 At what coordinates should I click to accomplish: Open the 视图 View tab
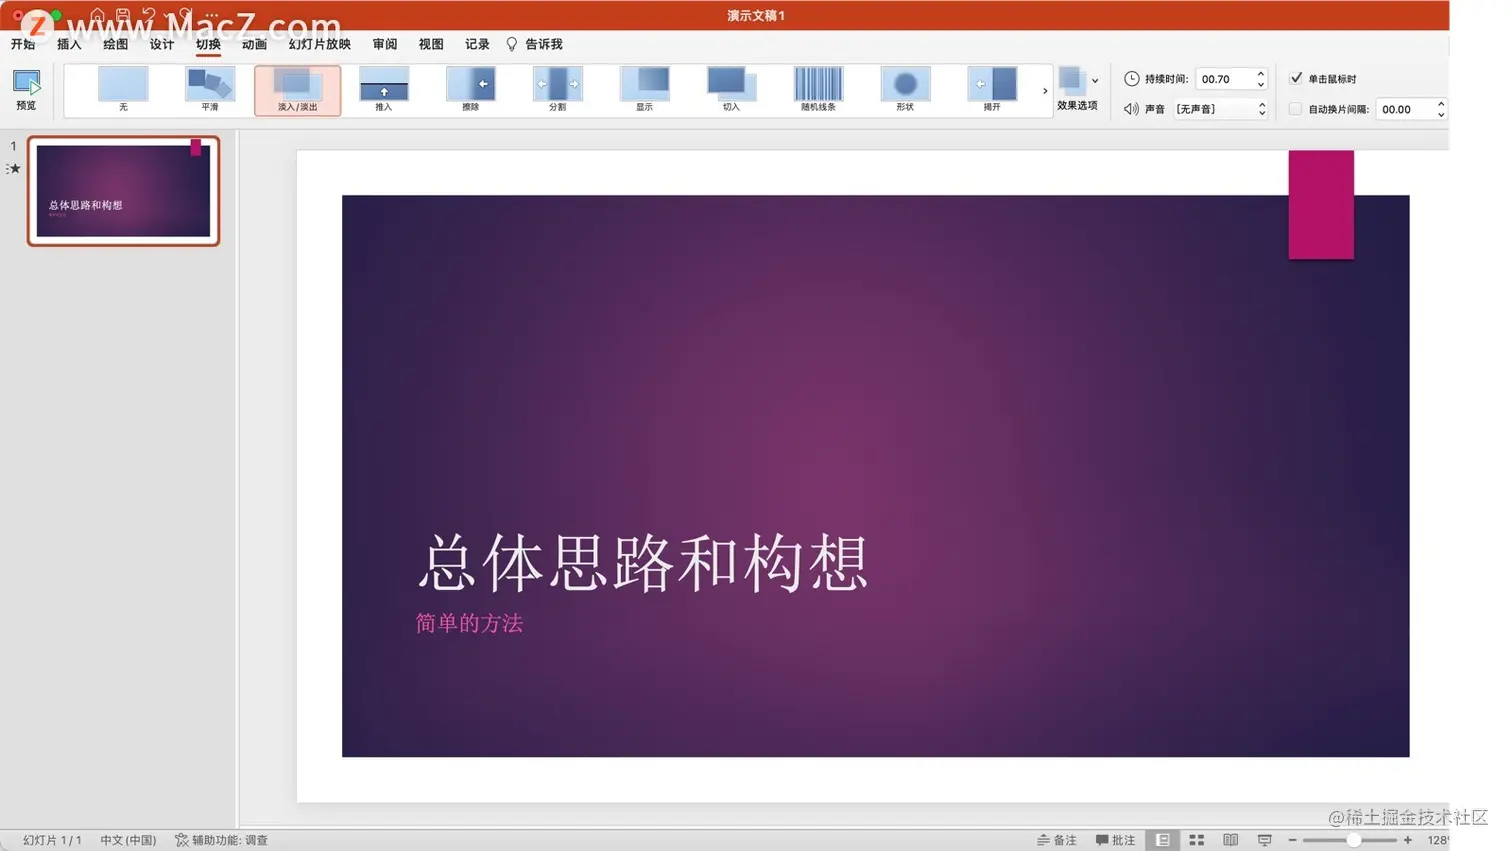click(x=431, y=44)
